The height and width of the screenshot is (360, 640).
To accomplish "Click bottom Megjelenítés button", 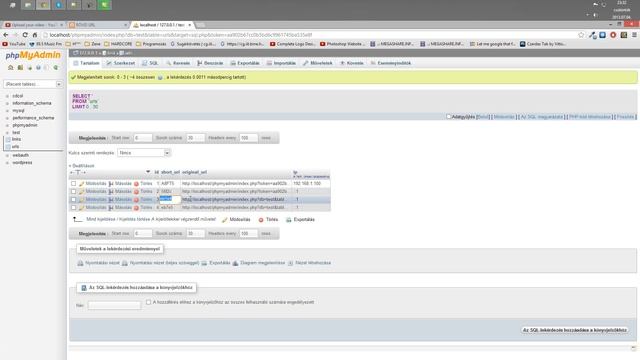I will pyautogui.click(x=92, y=234).
